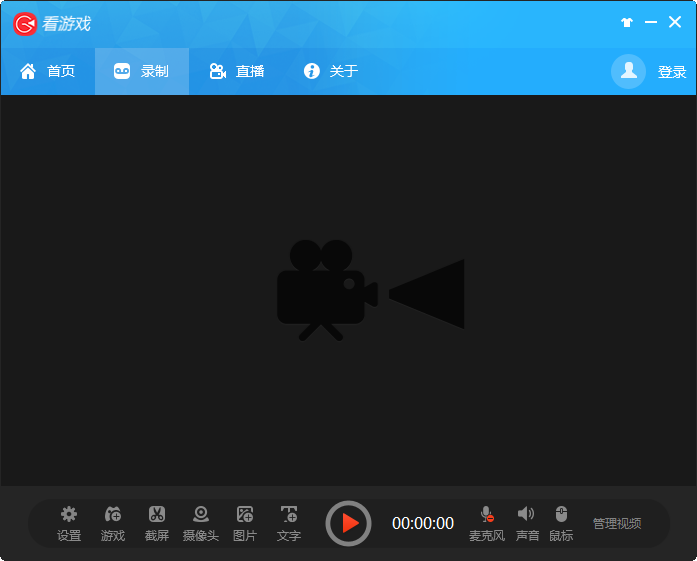Toggle the 麦克风 microphone
Image resolution: width=697 pixels, height=561 pixels.
click(487, 524)
